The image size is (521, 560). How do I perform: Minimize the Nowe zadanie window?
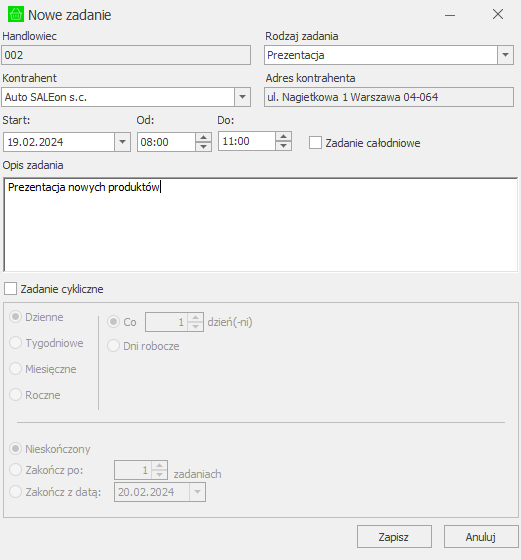(450, 15)
